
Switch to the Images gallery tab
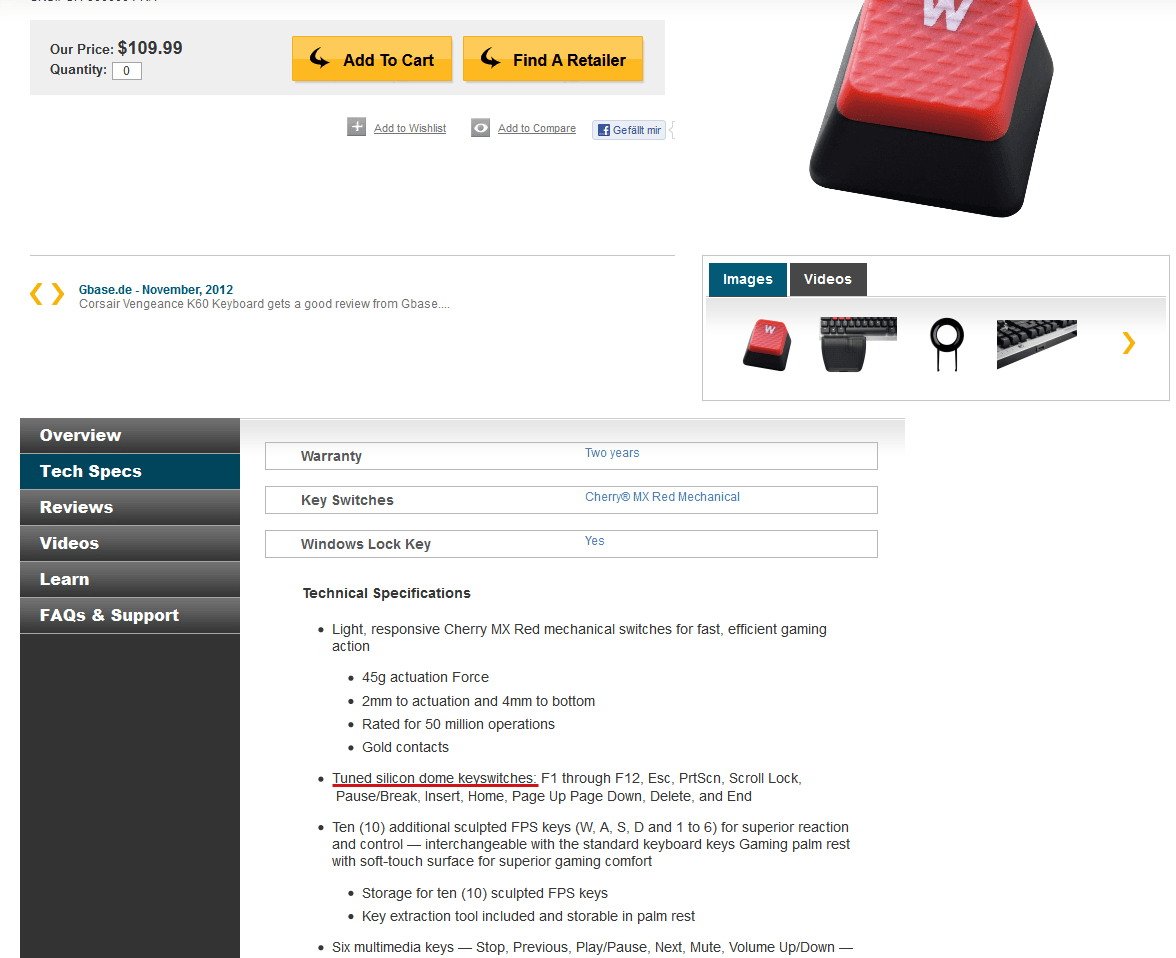click(748, 279)
